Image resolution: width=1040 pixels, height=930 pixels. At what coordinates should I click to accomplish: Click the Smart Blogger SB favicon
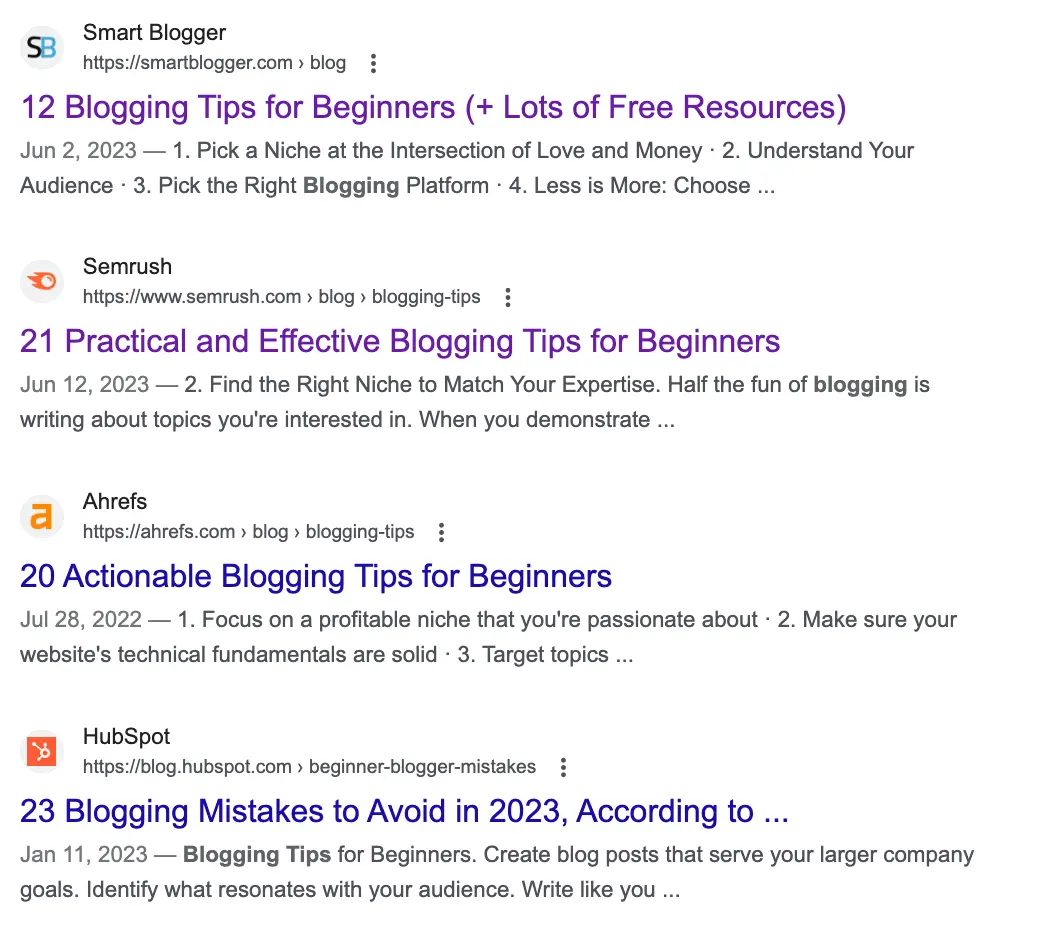(42, 48)
